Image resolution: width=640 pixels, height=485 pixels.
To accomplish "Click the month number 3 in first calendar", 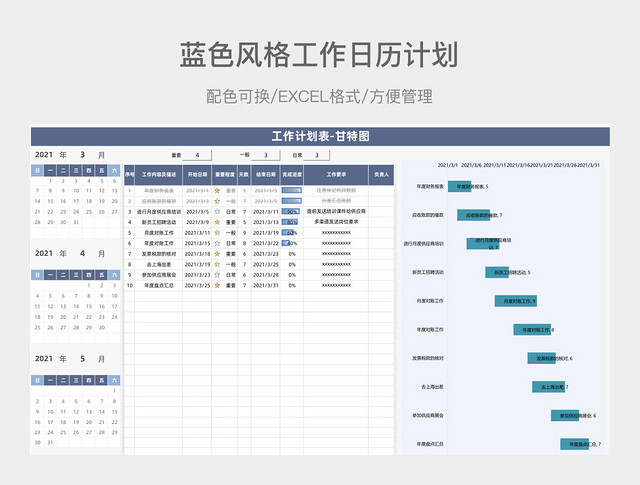I will [82, 155].
